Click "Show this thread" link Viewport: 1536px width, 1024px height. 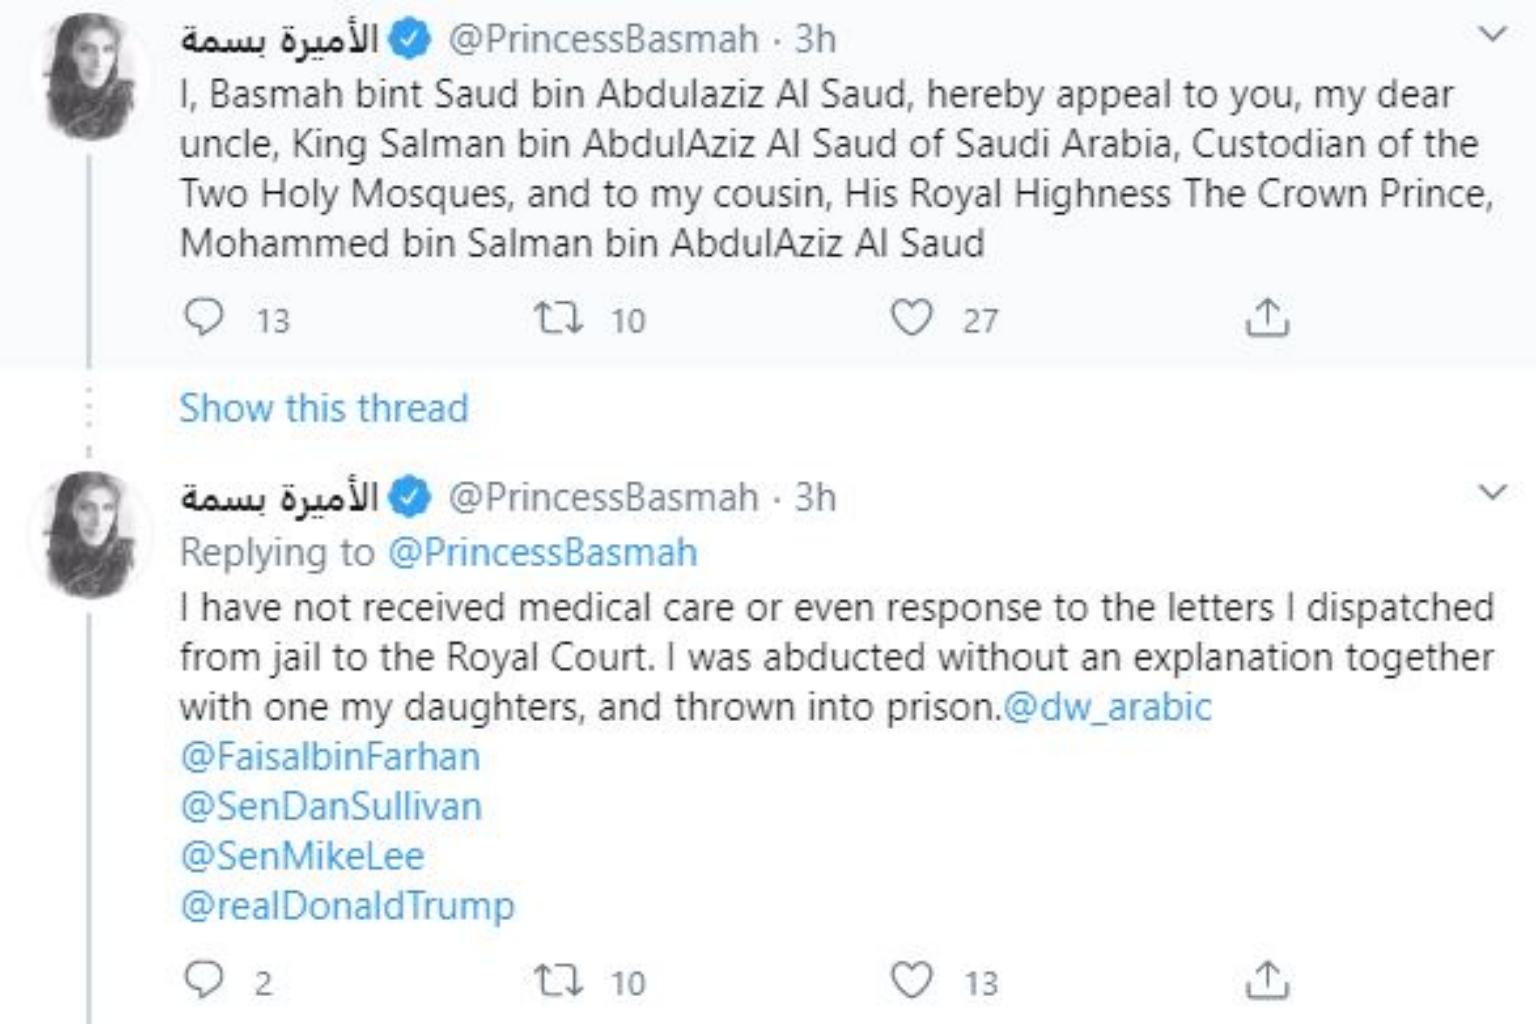(324, 408)
